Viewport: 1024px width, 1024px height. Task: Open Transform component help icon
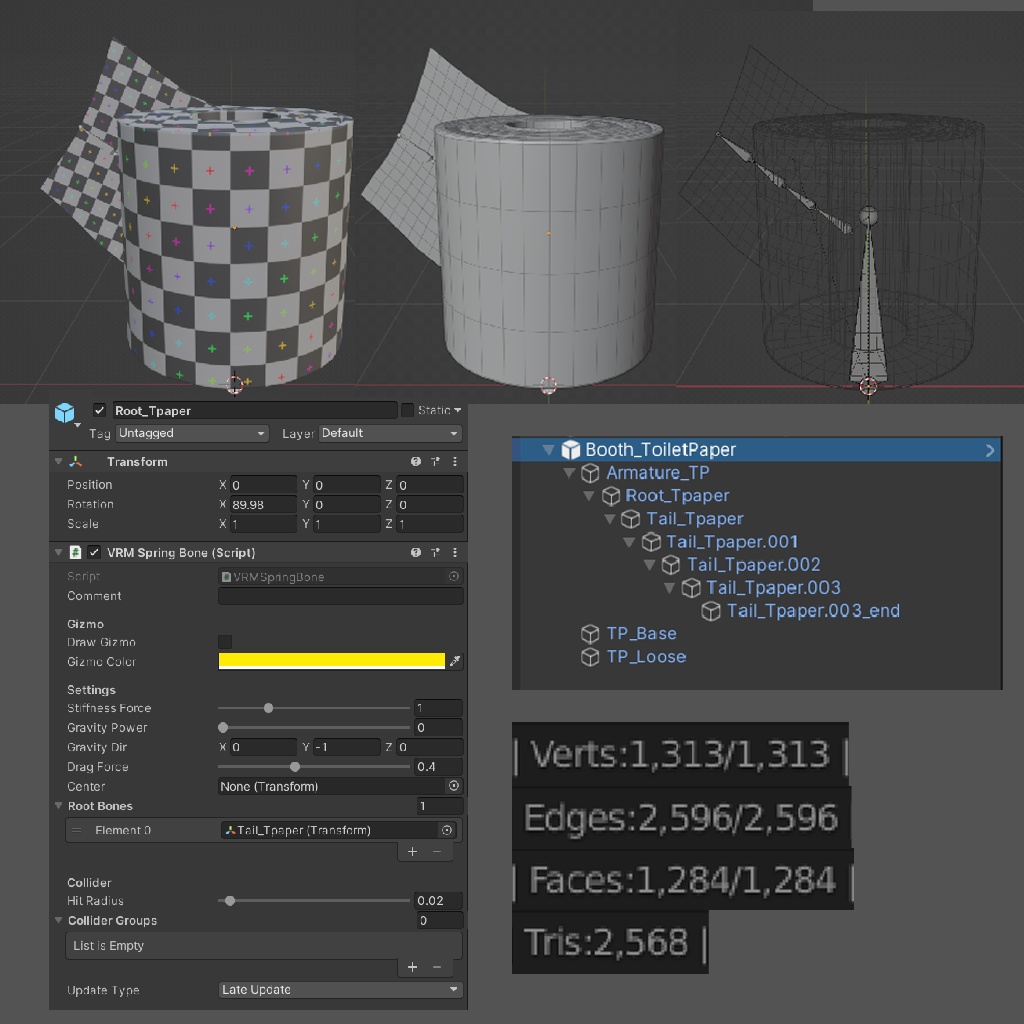[x=415, y=461]
